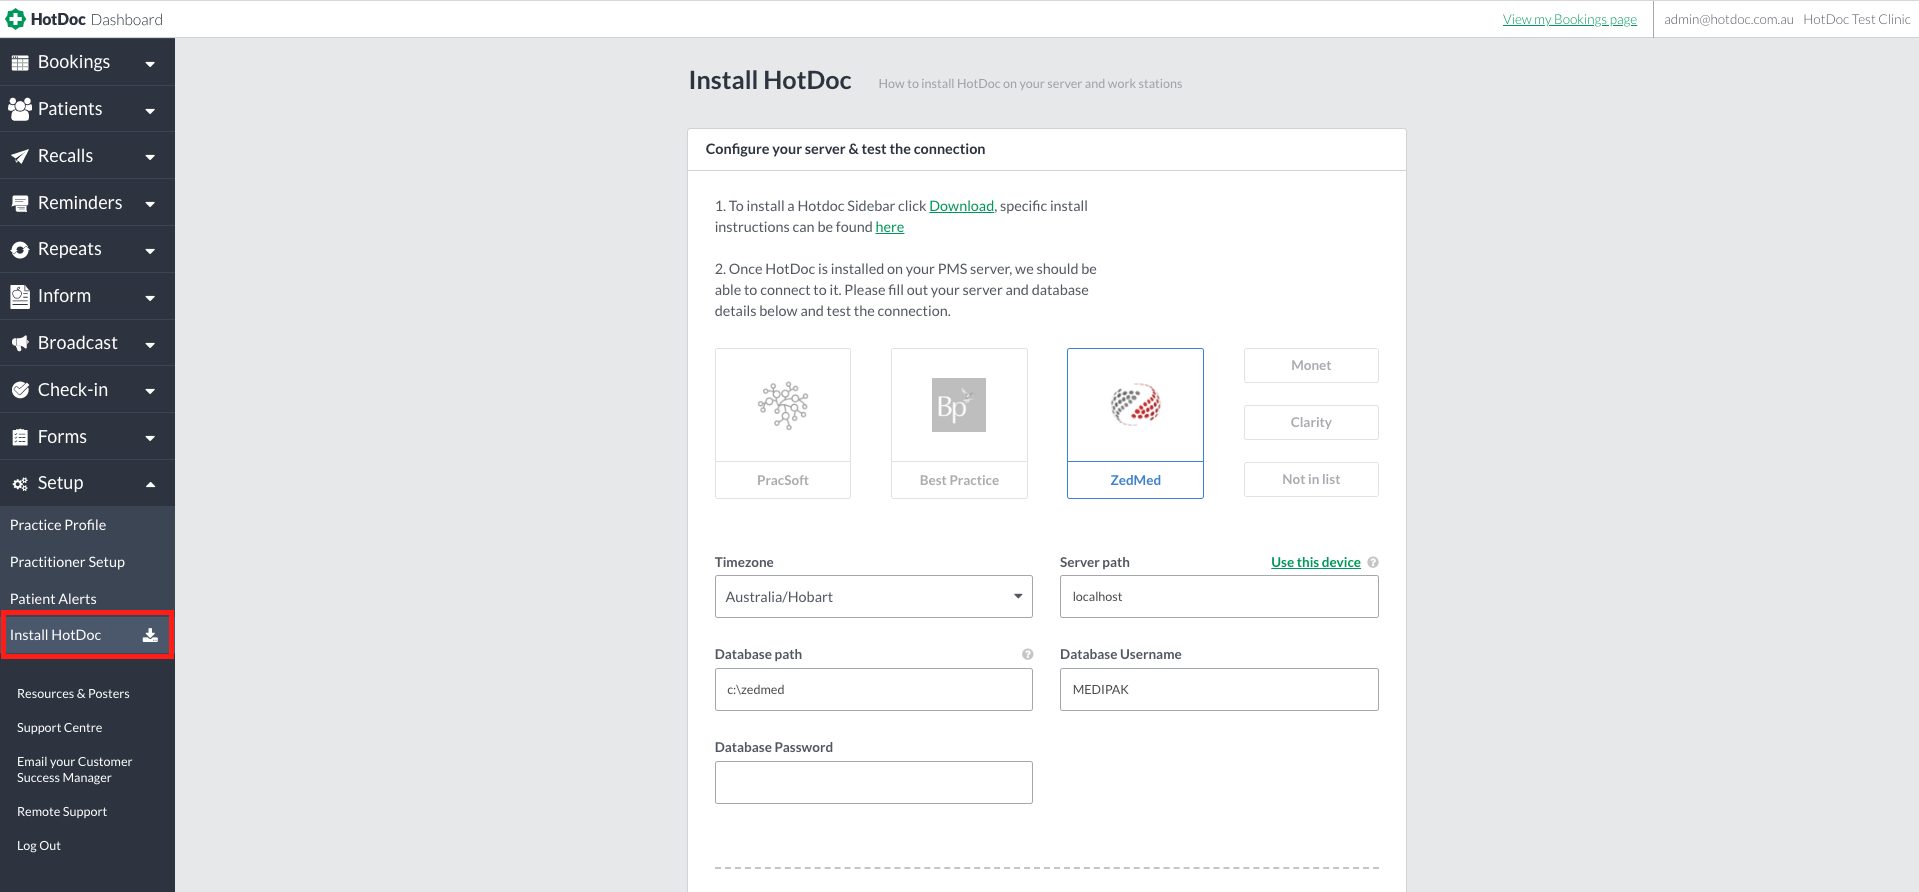
Task: Select the ZedMed globe logo
Action: click(x=1135, y=405)
